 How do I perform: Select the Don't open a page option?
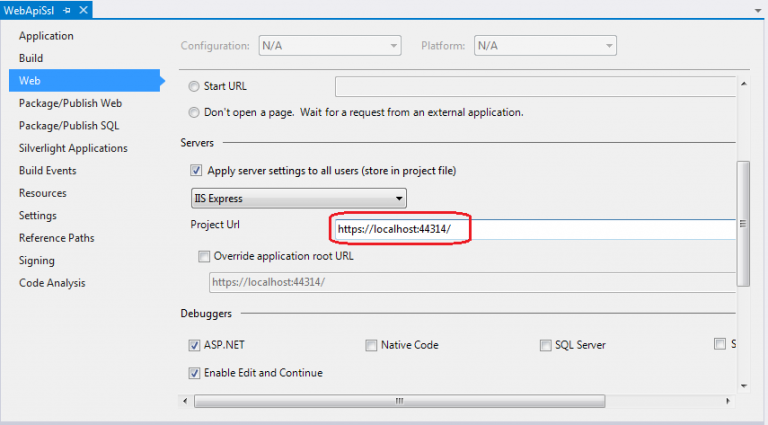tap(194, 113)
